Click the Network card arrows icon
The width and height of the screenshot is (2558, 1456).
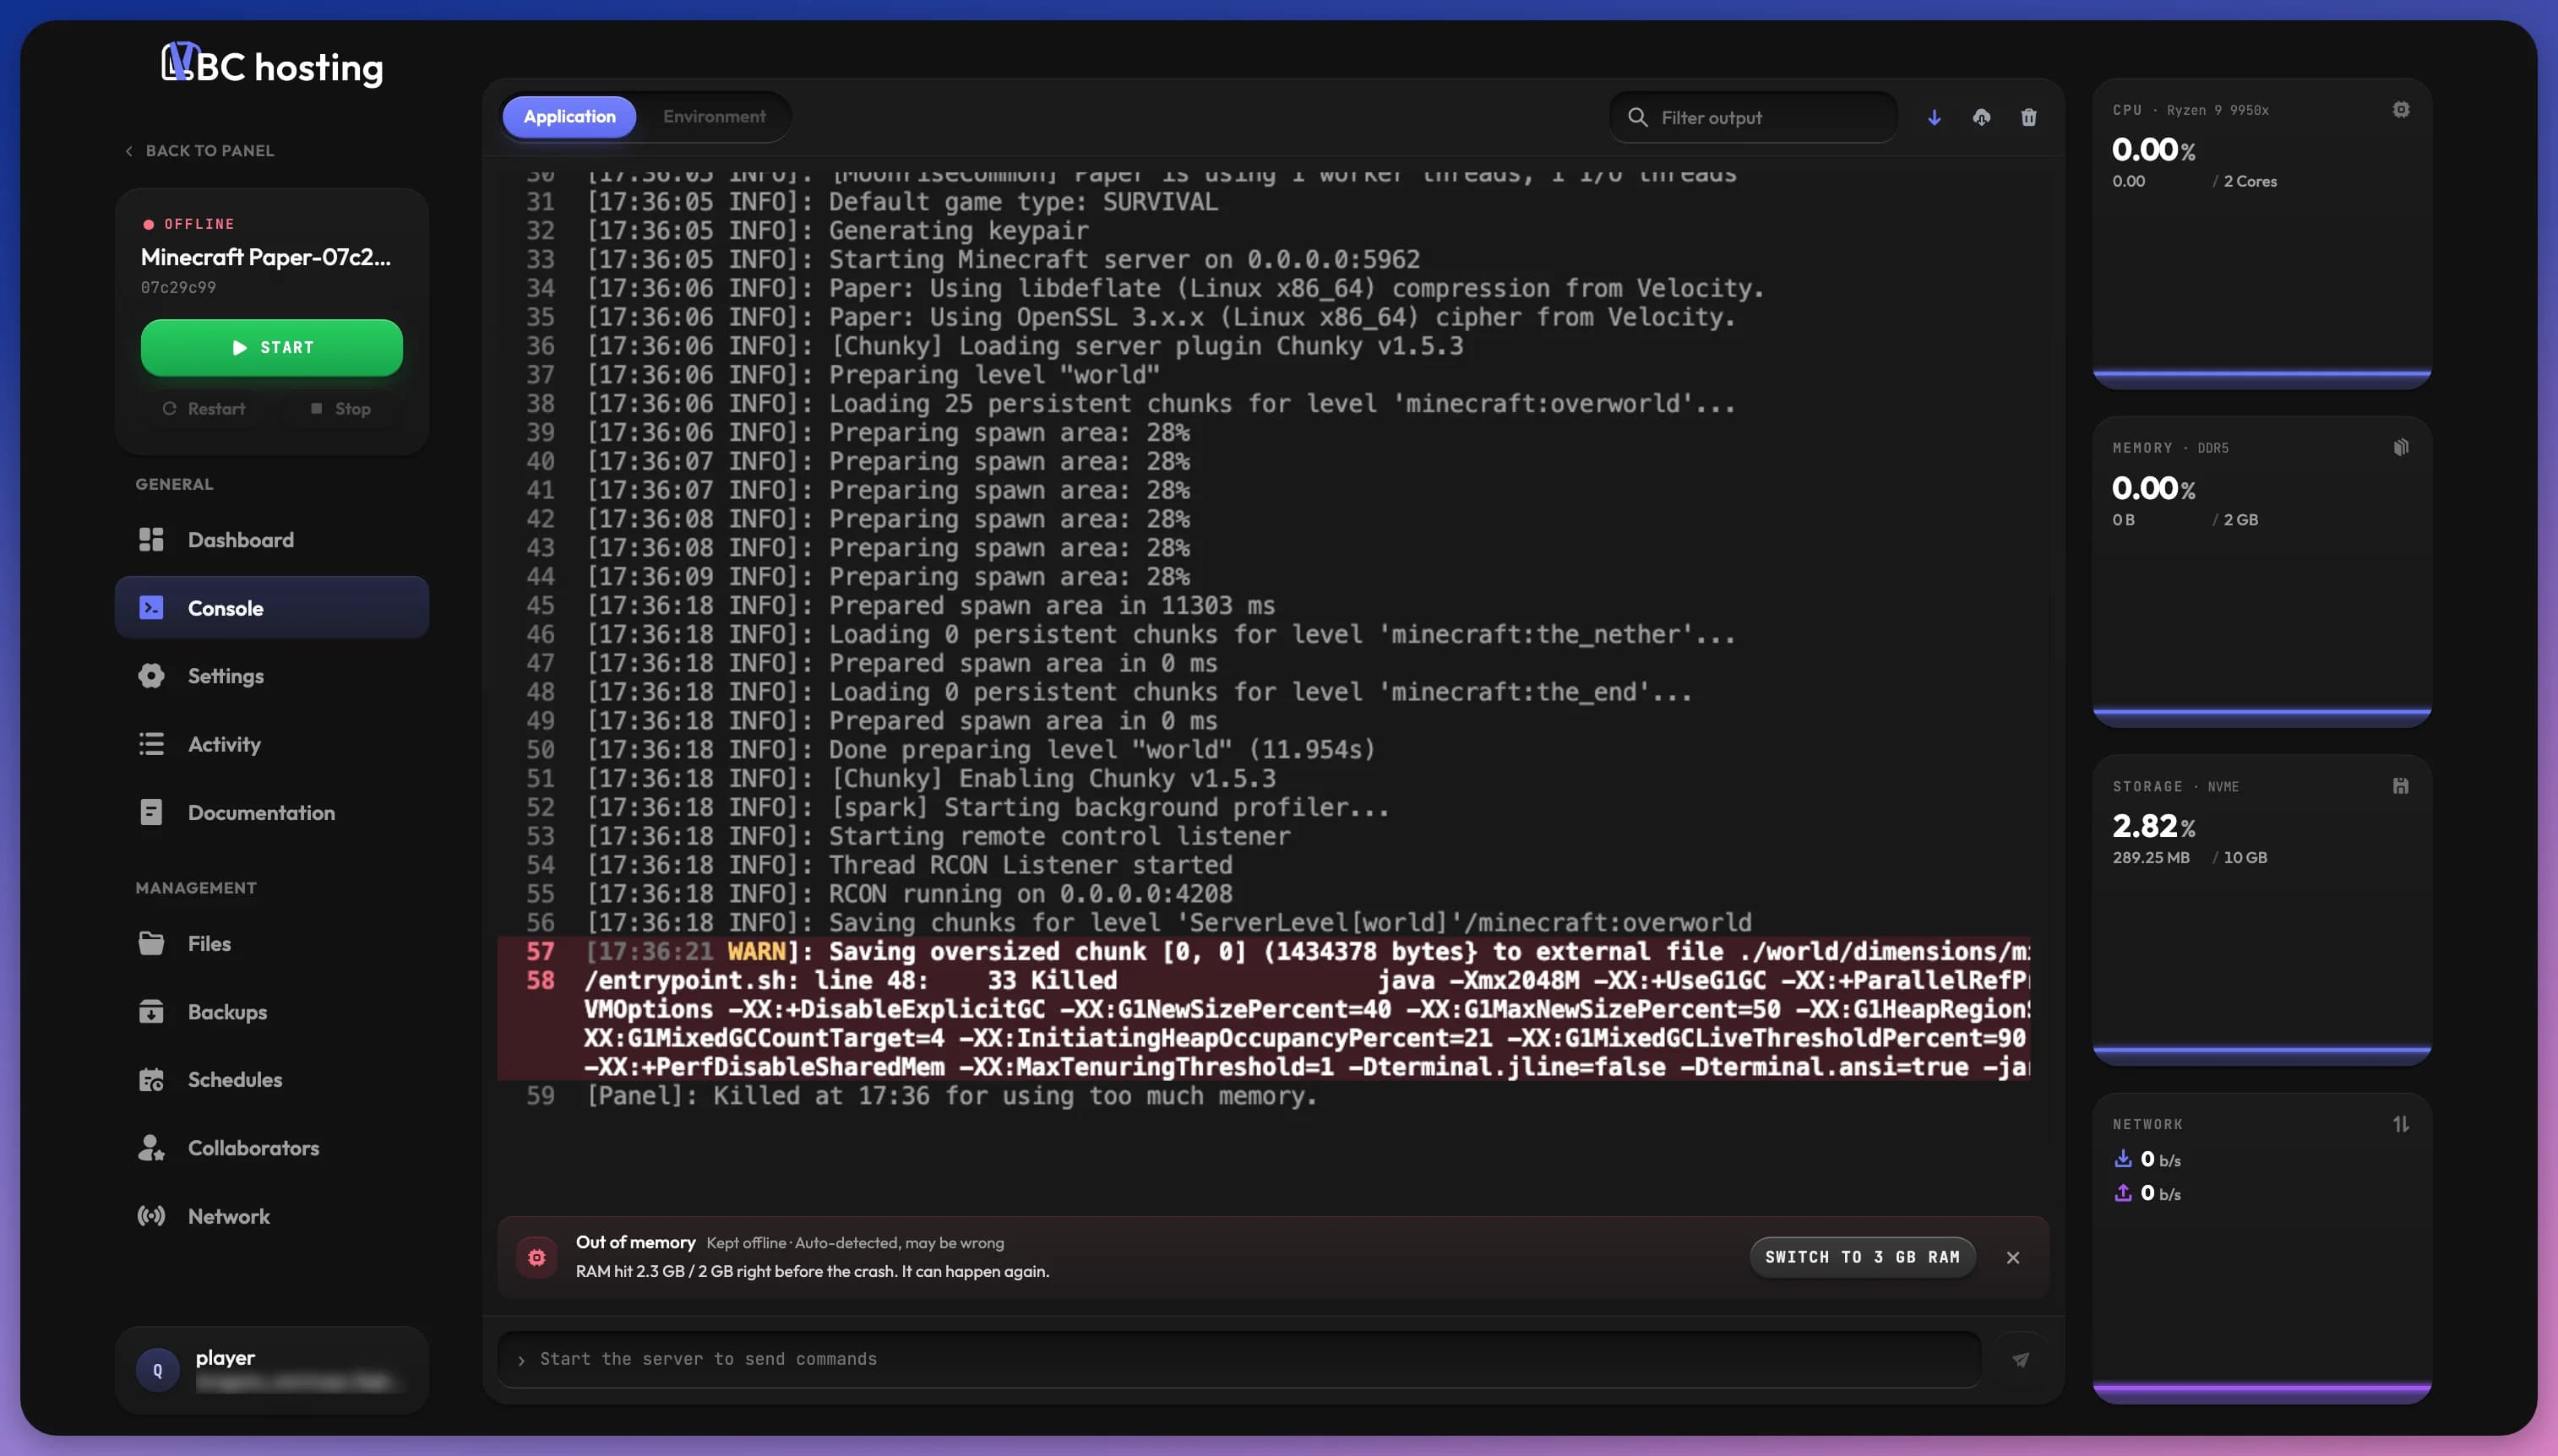(2400, 1124)
